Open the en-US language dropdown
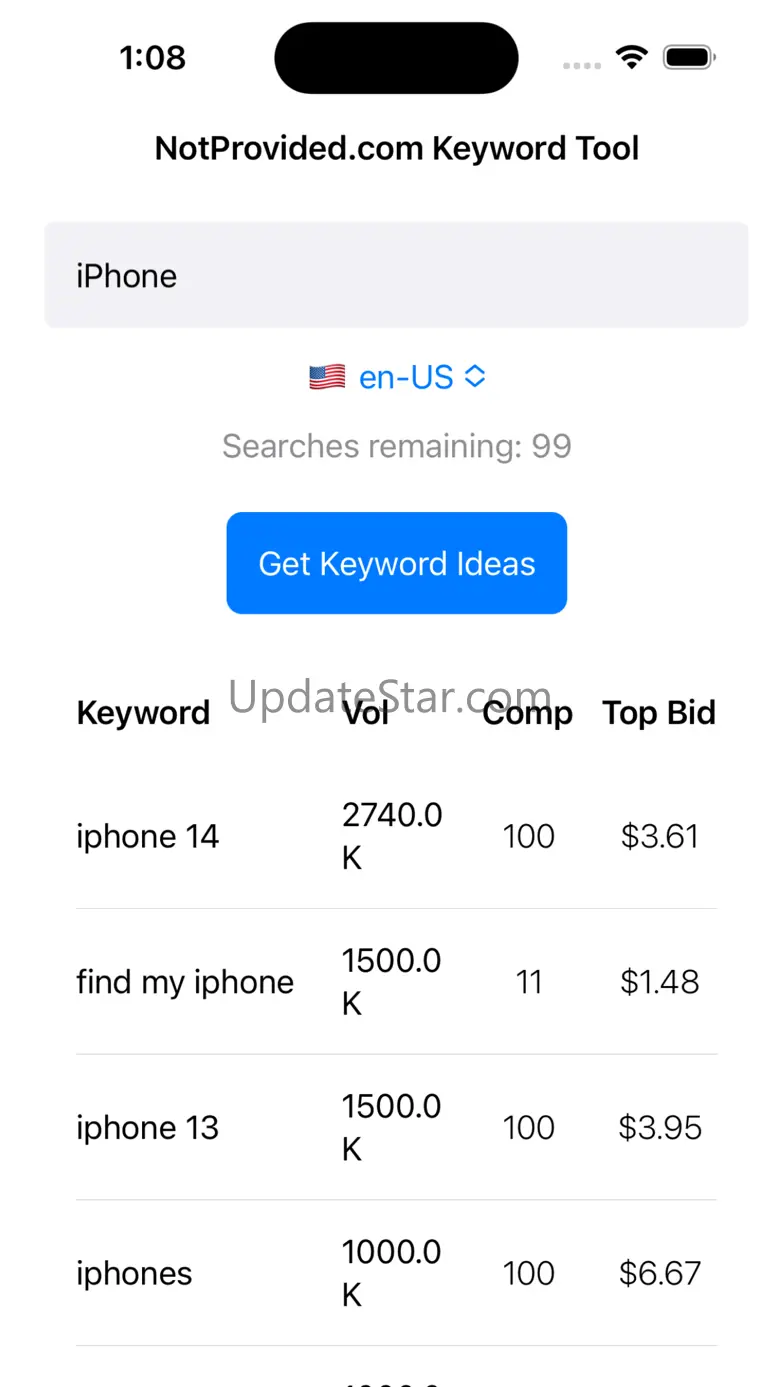 coord(406,377)
